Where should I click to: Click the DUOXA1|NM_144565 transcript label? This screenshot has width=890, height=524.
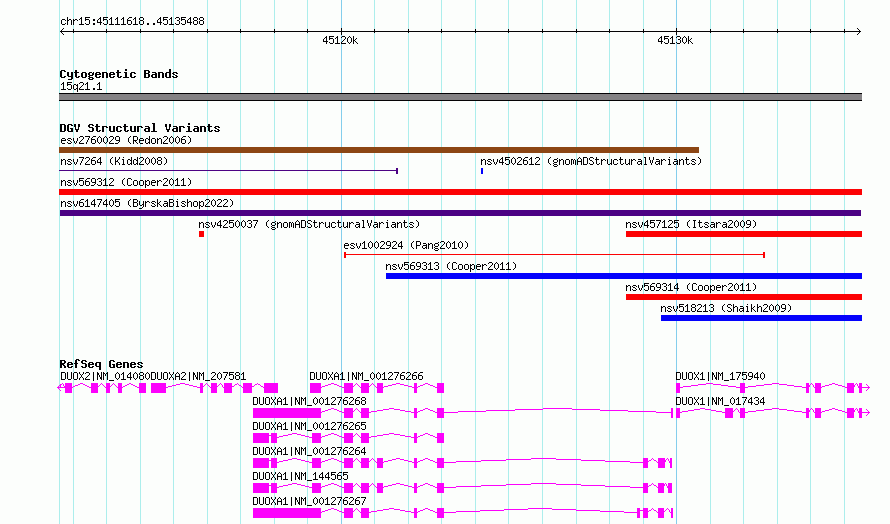300,476
